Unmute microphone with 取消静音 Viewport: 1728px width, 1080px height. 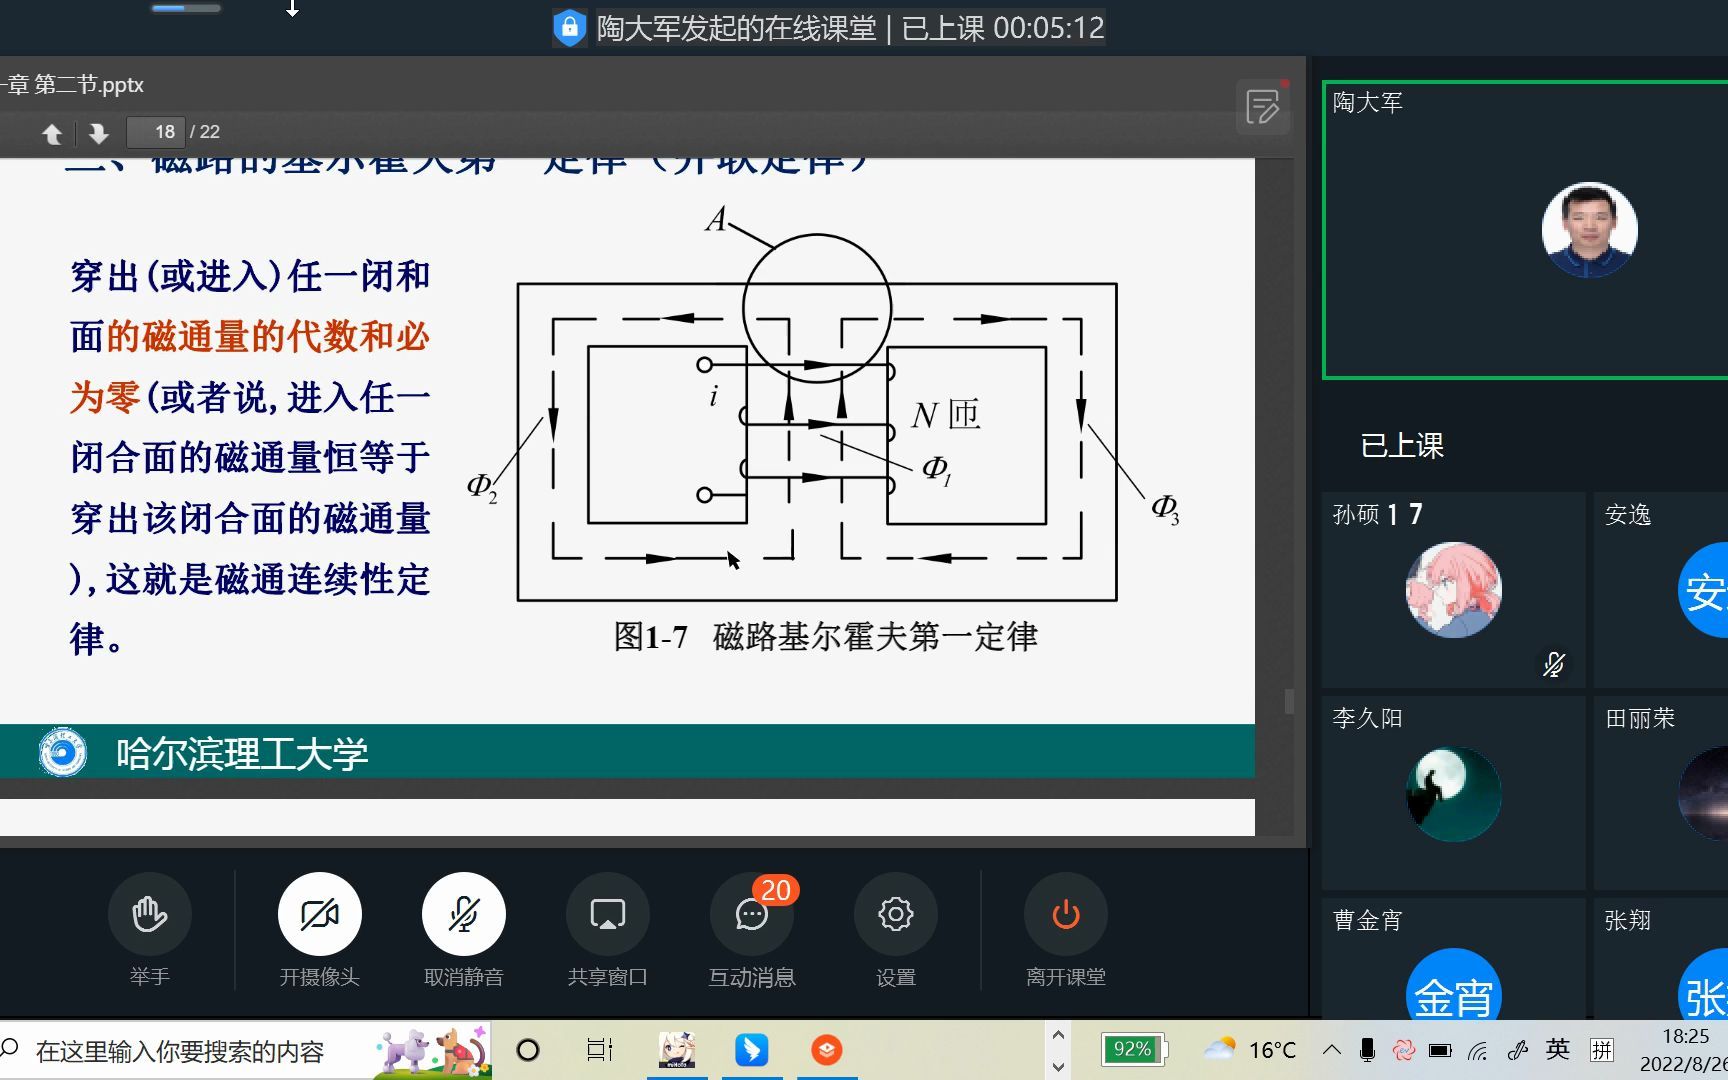point(463,913)
